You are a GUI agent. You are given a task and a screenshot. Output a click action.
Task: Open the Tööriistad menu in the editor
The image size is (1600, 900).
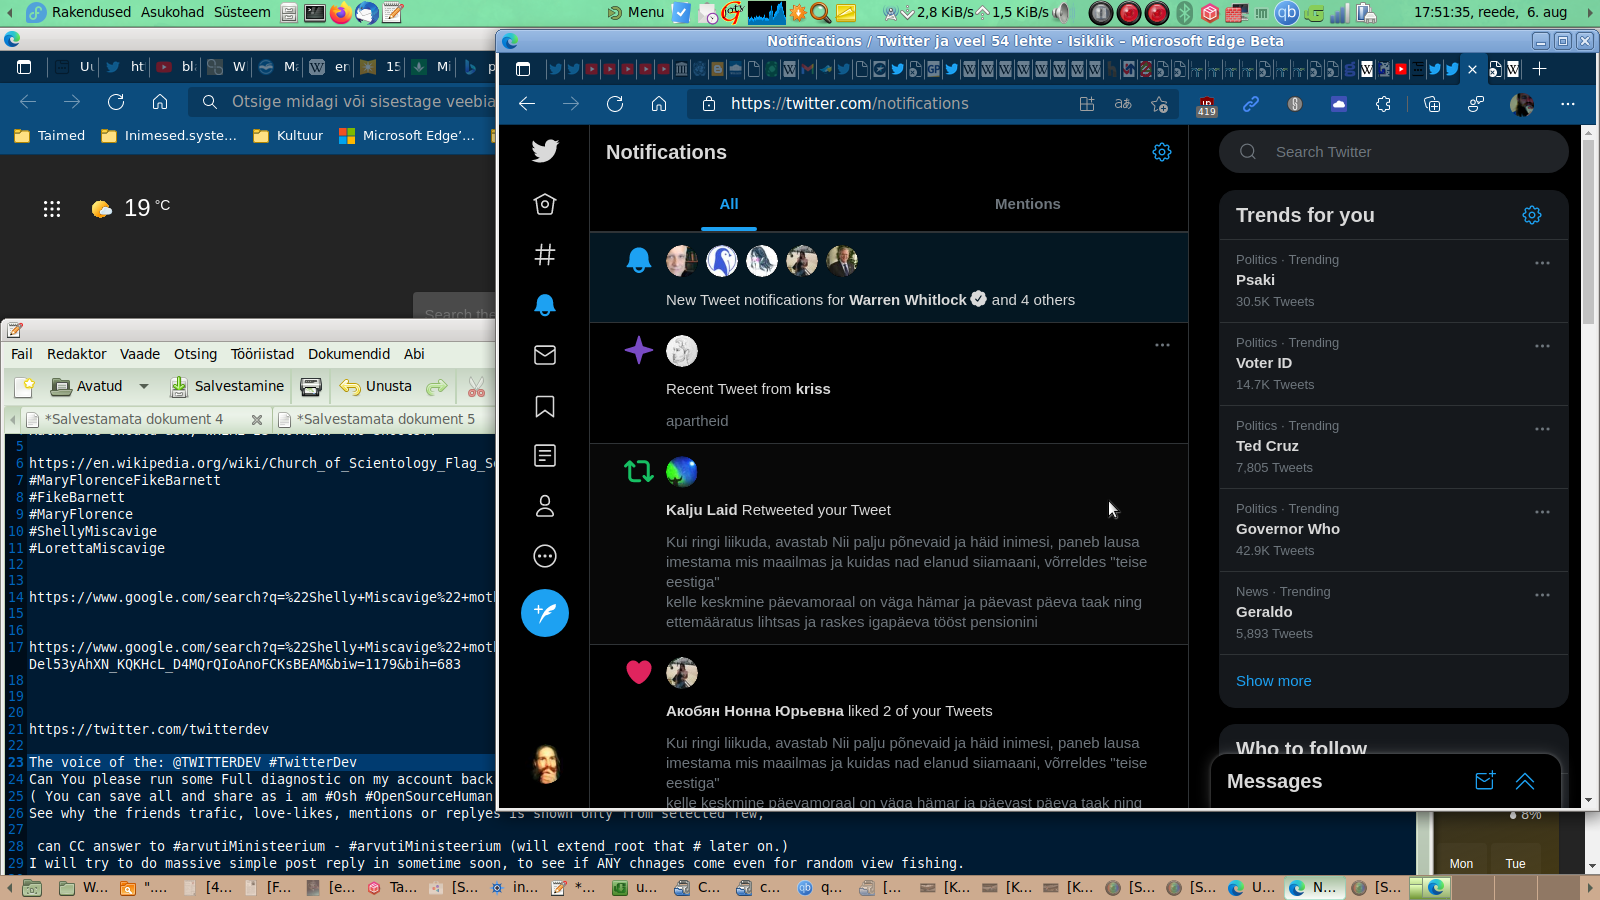coord(262,354)
